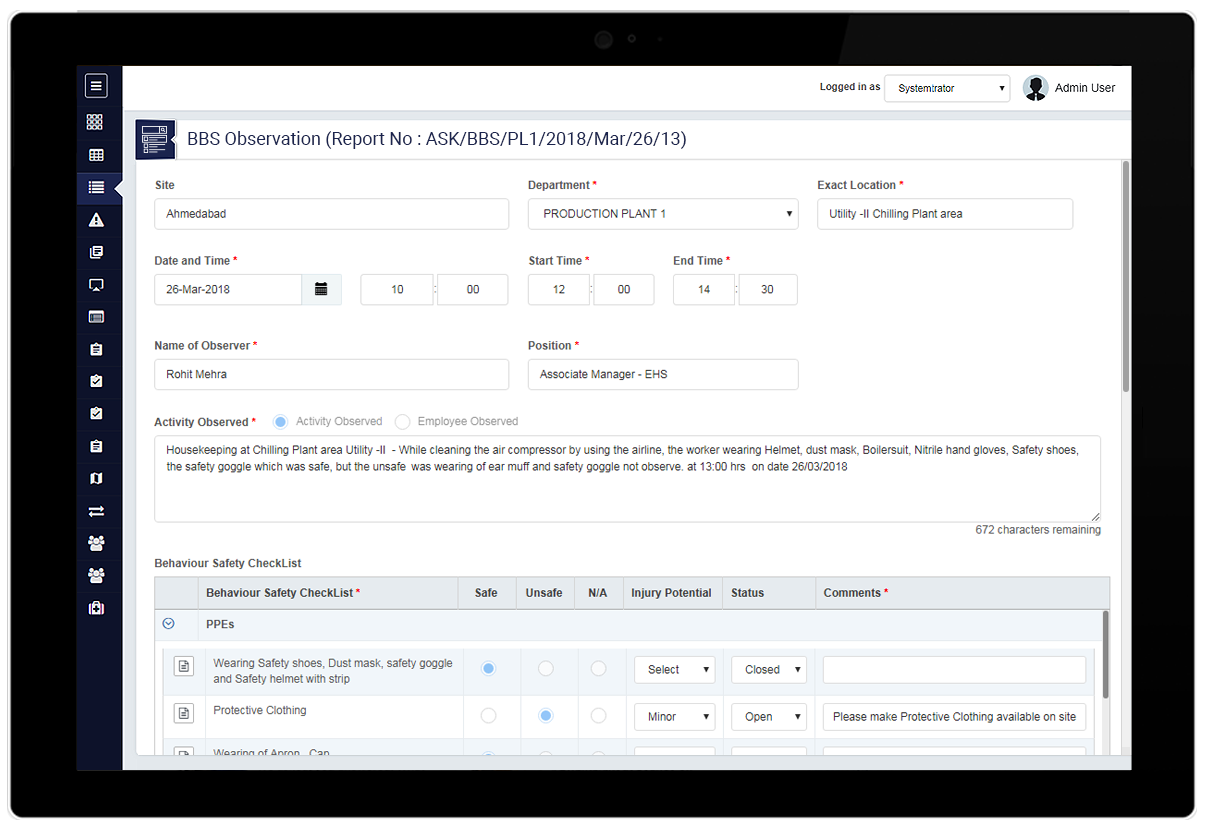The image size is (1205, 828).
Task: Open the warning triangle sidebar icon
Action: pyautogui.click(x=96, y=220)
